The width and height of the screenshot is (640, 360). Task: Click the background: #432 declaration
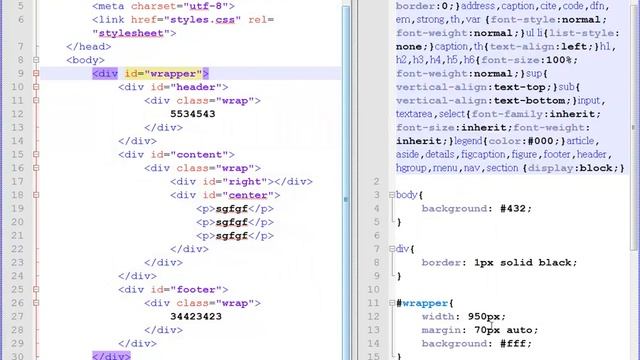pyautogui.click(x=476, y=209)
